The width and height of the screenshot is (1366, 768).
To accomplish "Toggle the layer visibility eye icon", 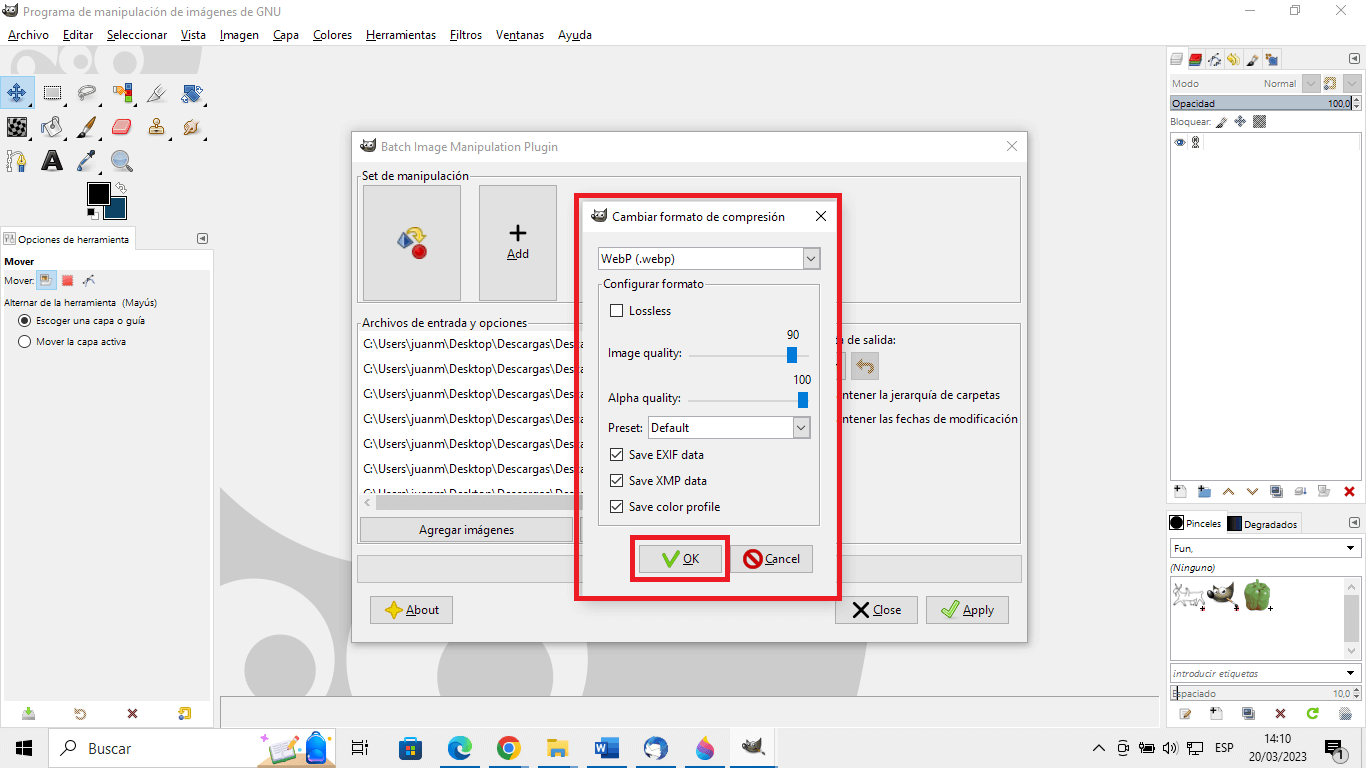I will [x=1180, y=143].
